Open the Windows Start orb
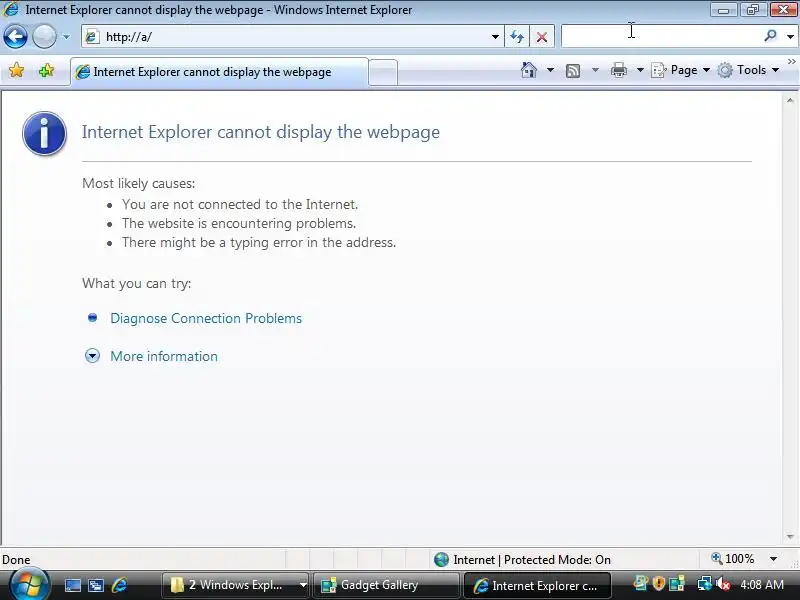Viewport: 800px width, 600px height. [29, 585]
